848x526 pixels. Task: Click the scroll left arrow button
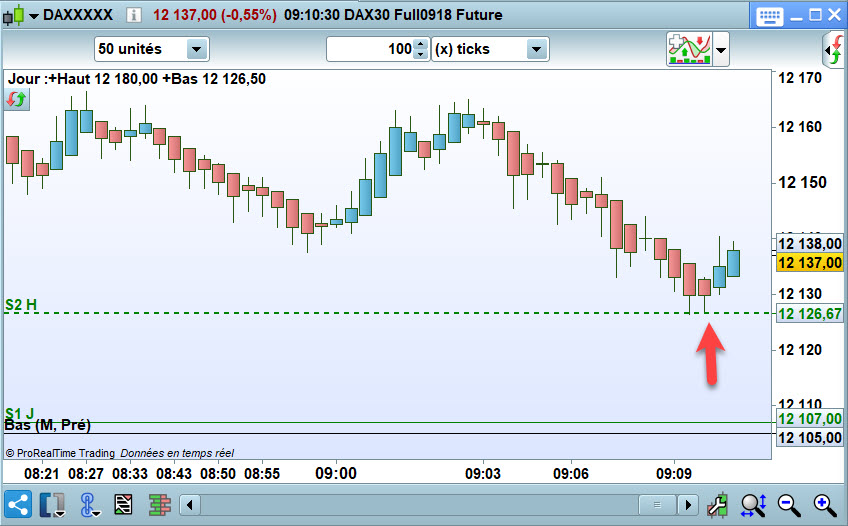[x=189, y=505]
